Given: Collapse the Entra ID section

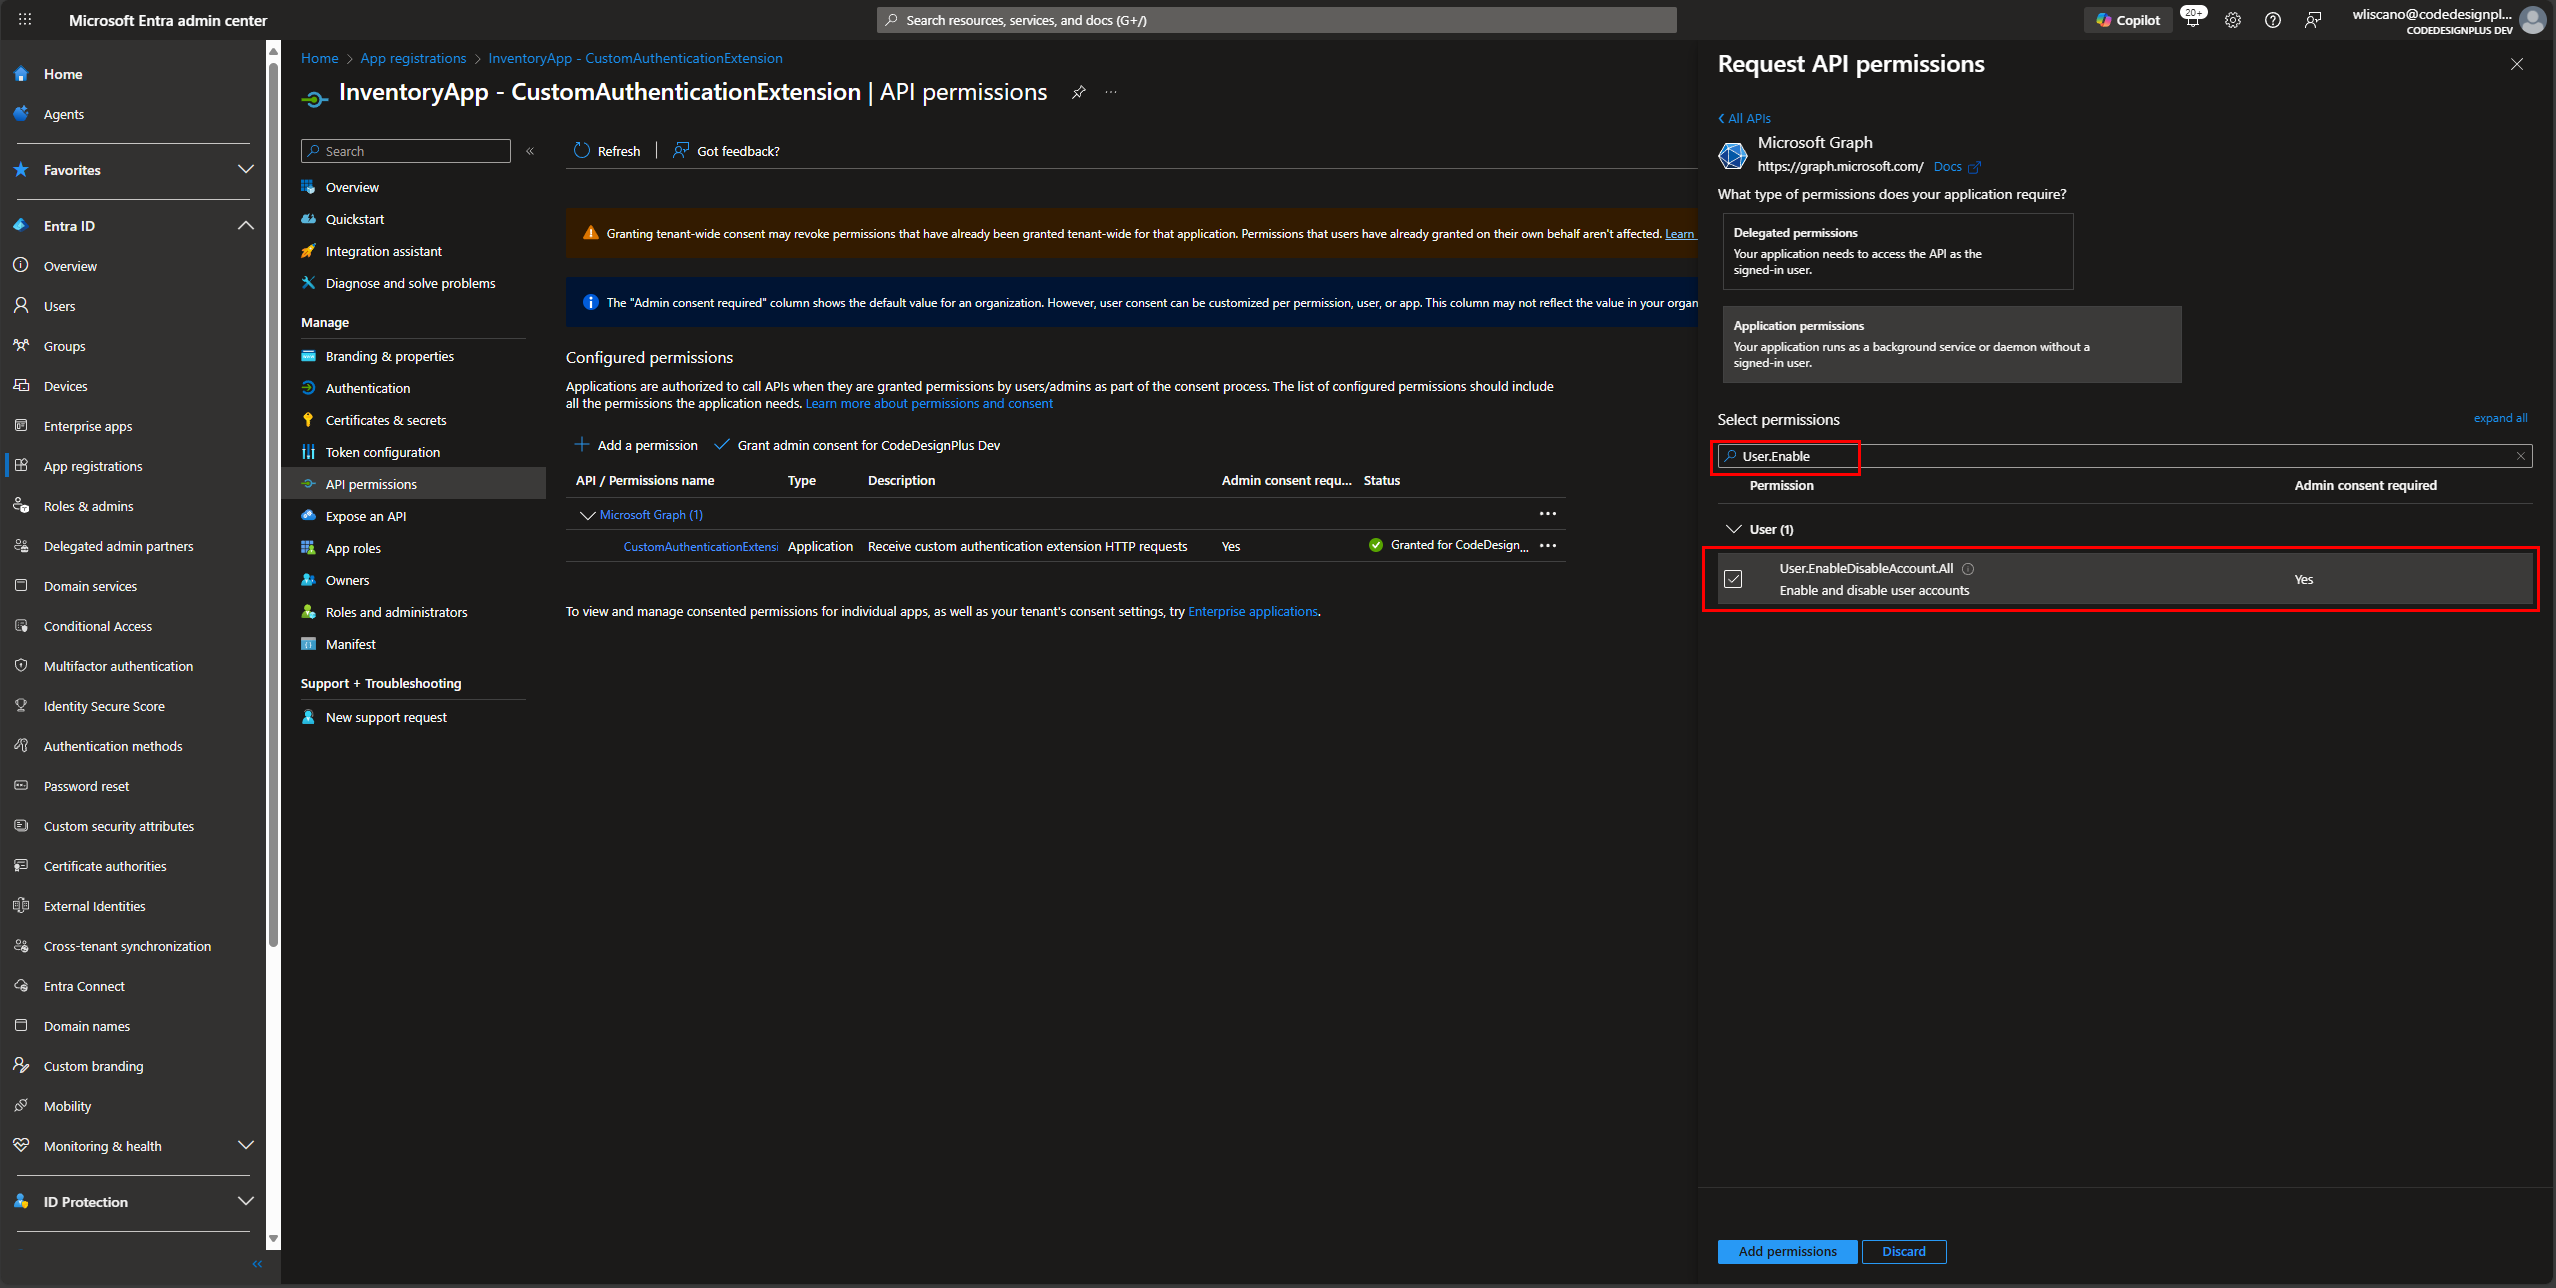Looking at the screenshot, I should pyautogui.click(x=245, y=226).
